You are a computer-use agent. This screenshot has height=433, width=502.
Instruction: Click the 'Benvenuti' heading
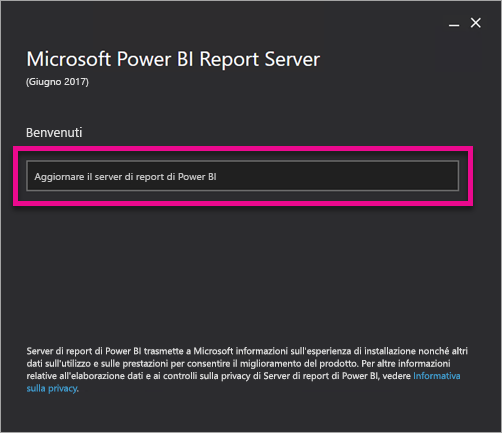(x=54, y=133)
